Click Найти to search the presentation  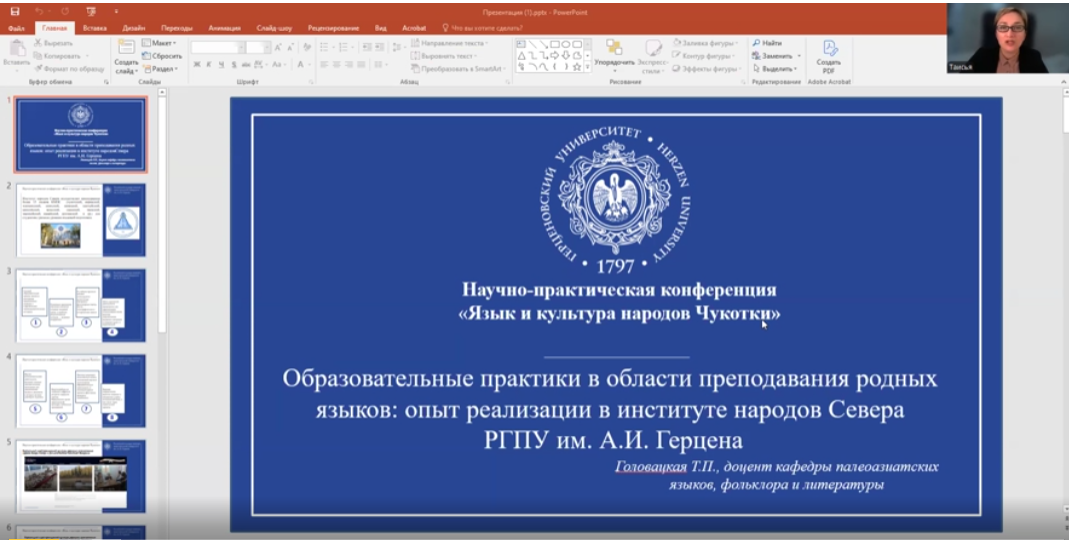767,43
